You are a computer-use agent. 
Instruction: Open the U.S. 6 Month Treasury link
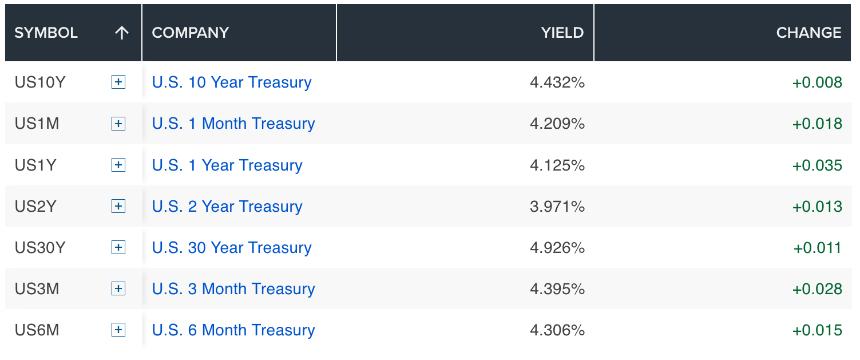(x=234, y=330)
